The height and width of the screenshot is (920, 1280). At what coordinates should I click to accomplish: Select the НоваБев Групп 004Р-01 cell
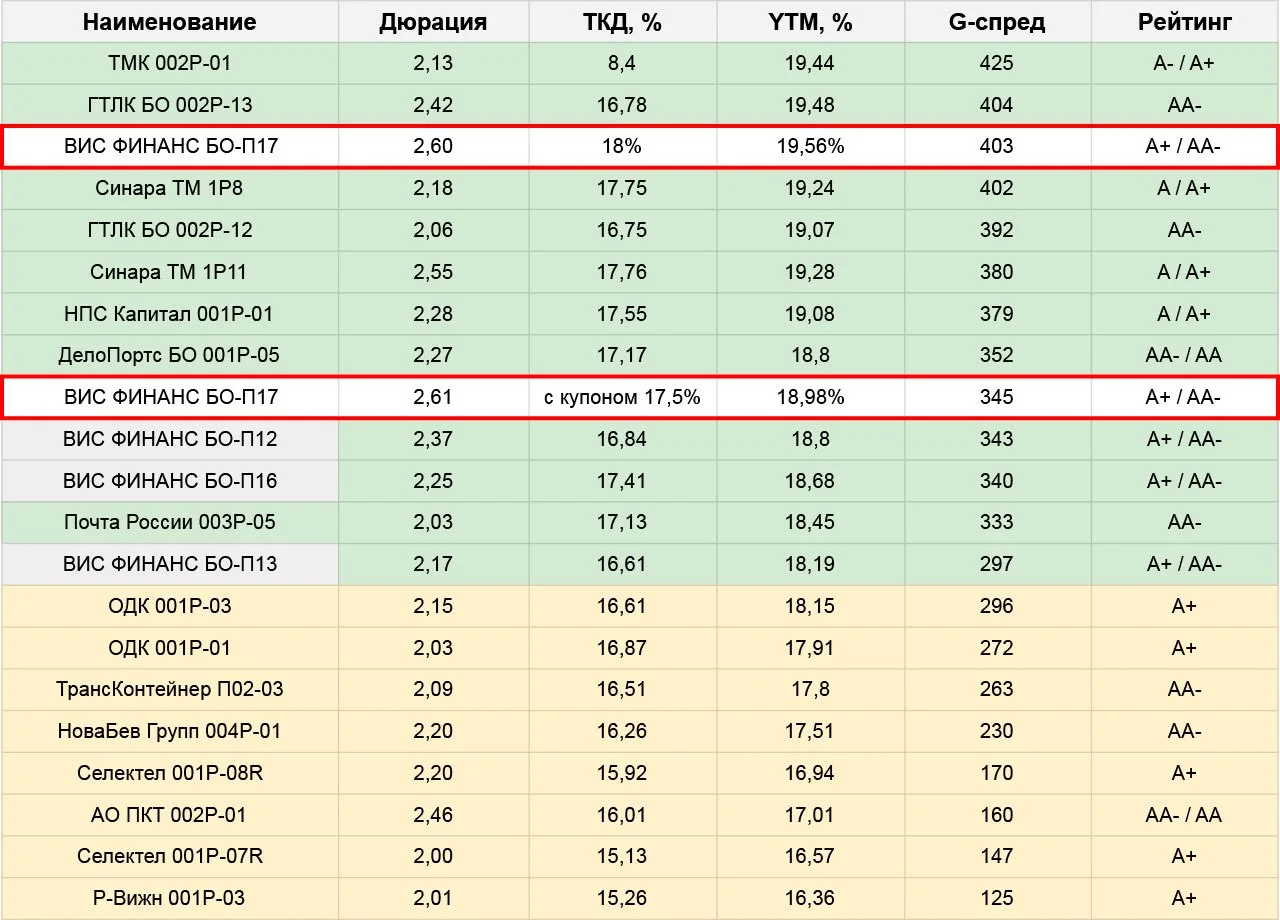169,731
